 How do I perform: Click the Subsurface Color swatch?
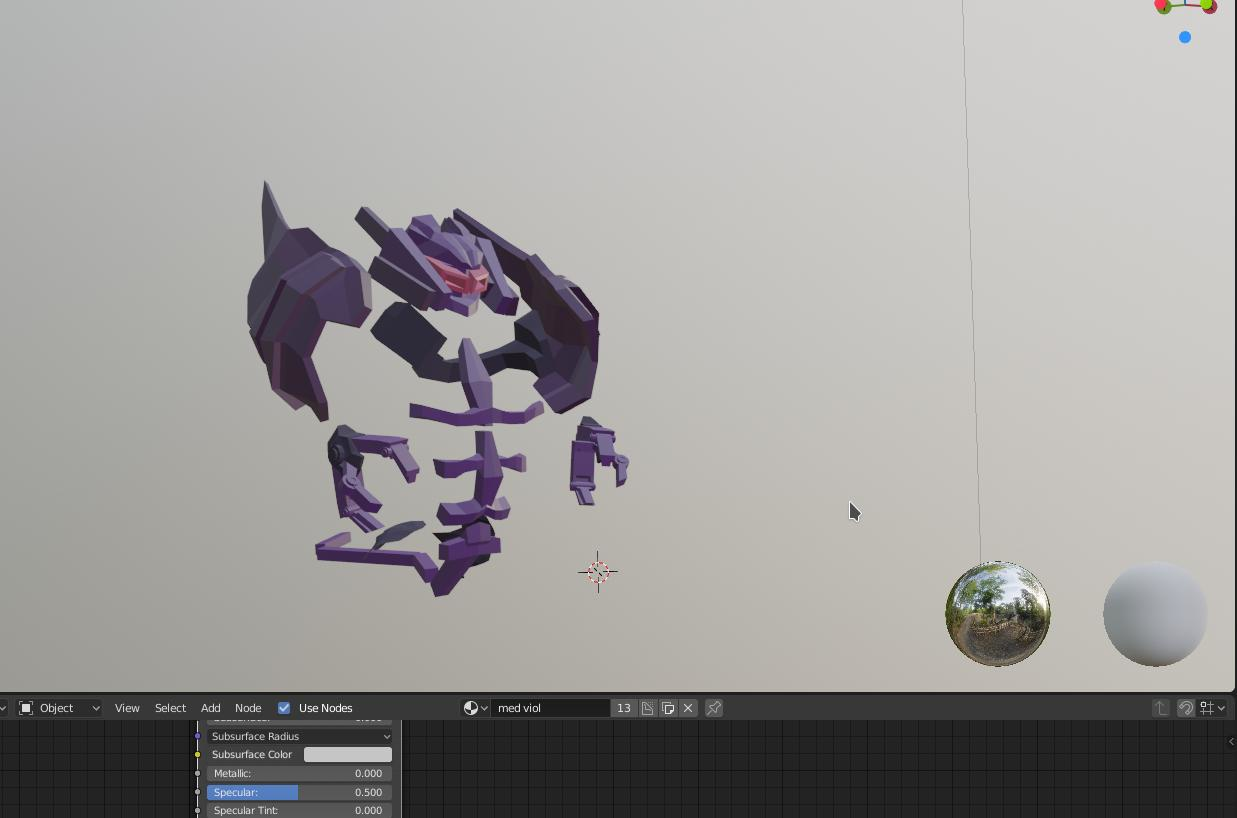pyautogui.click(x=348, y=755)
